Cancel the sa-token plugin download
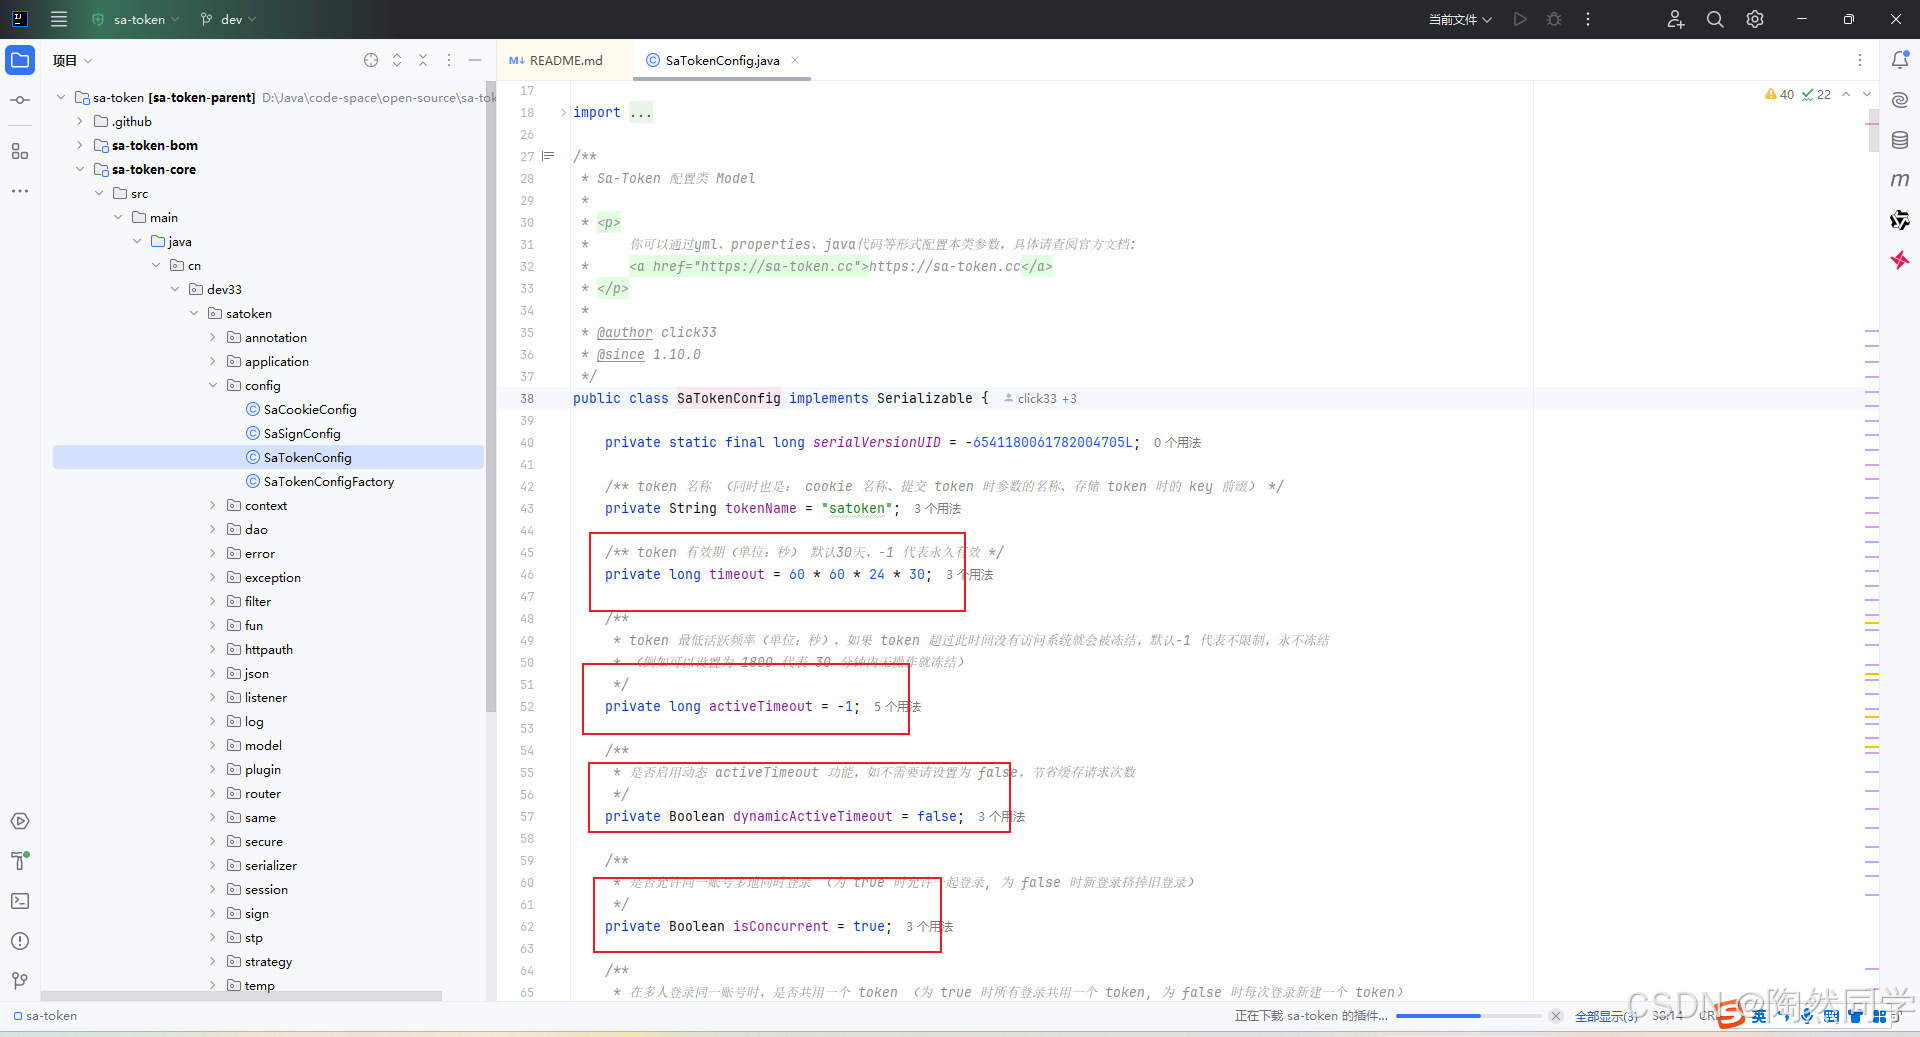The image size is (1920, 1037). pyautogui.click(x=1556, y=1016)
